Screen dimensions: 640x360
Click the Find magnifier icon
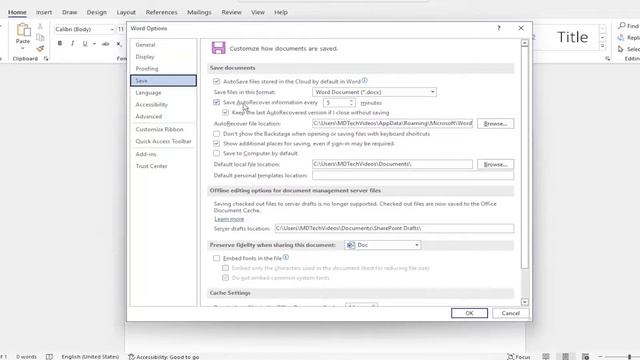[622, 26]
